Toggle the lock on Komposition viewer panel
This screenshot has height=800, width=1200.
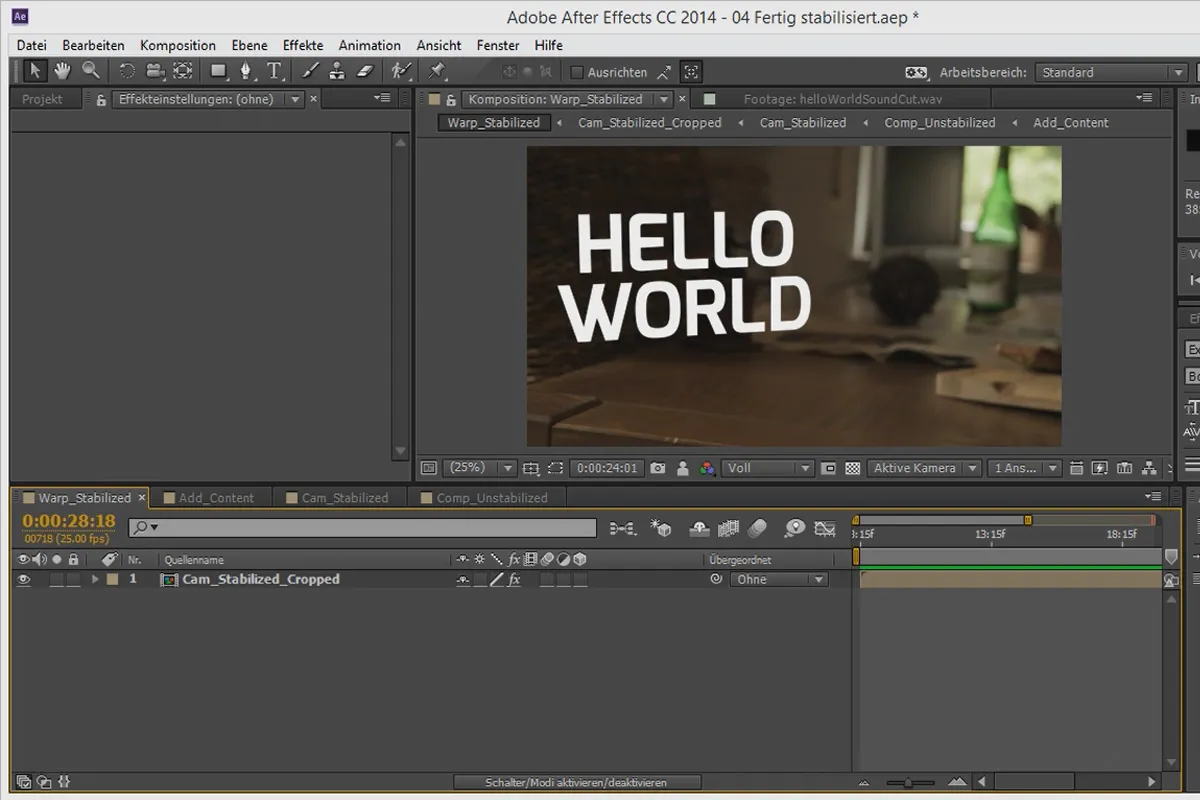451,99
